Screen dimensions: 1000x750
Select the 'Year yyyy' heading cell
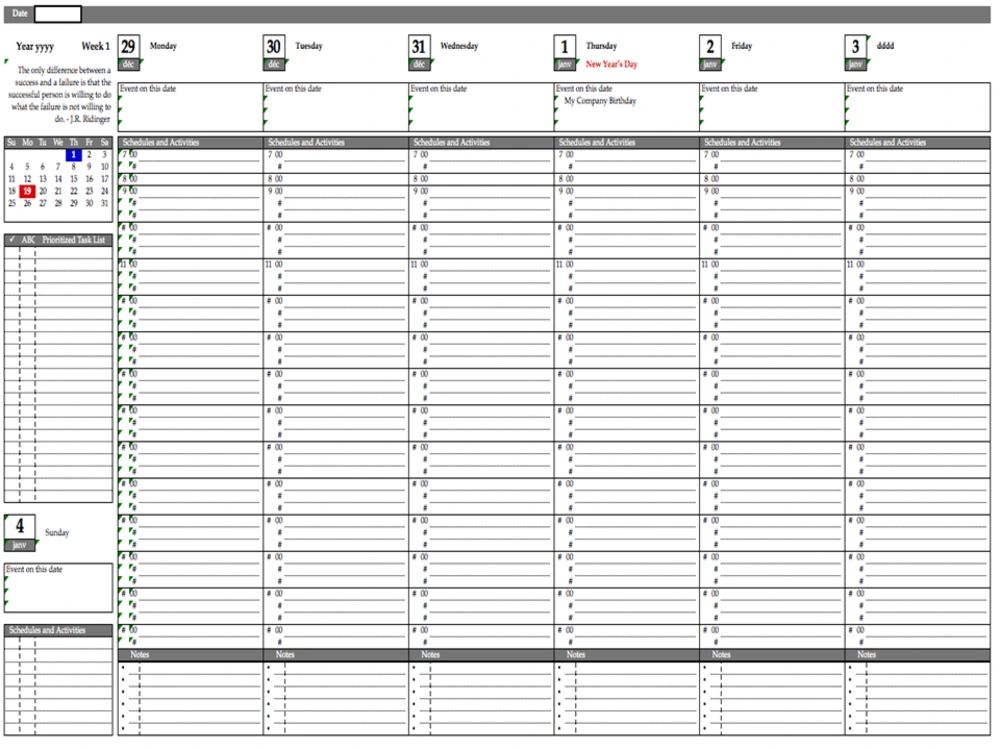pos(35,47)
